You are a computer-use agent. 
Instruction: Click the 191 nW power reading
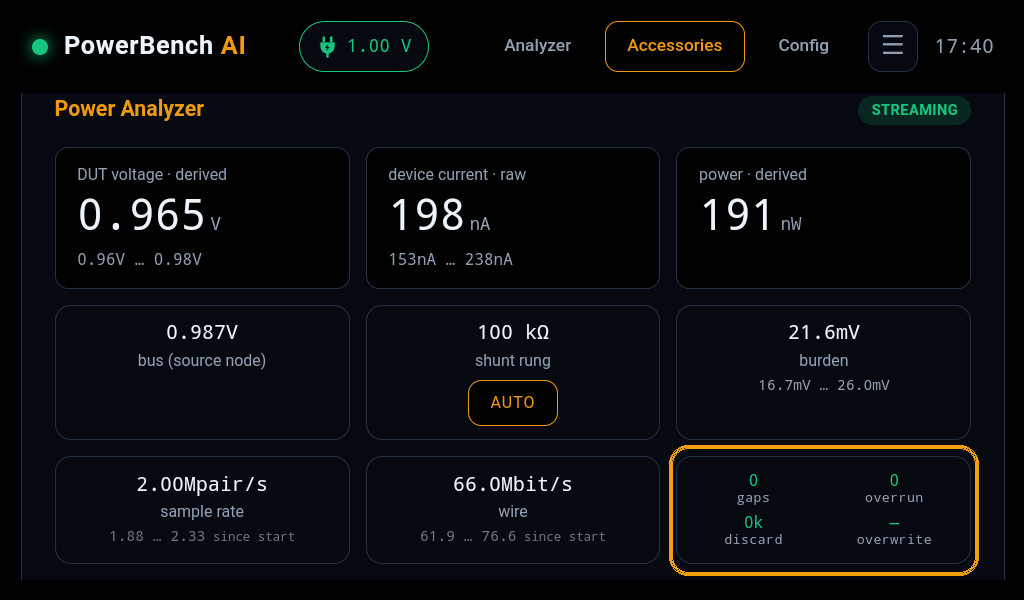(x=751, y=215)
